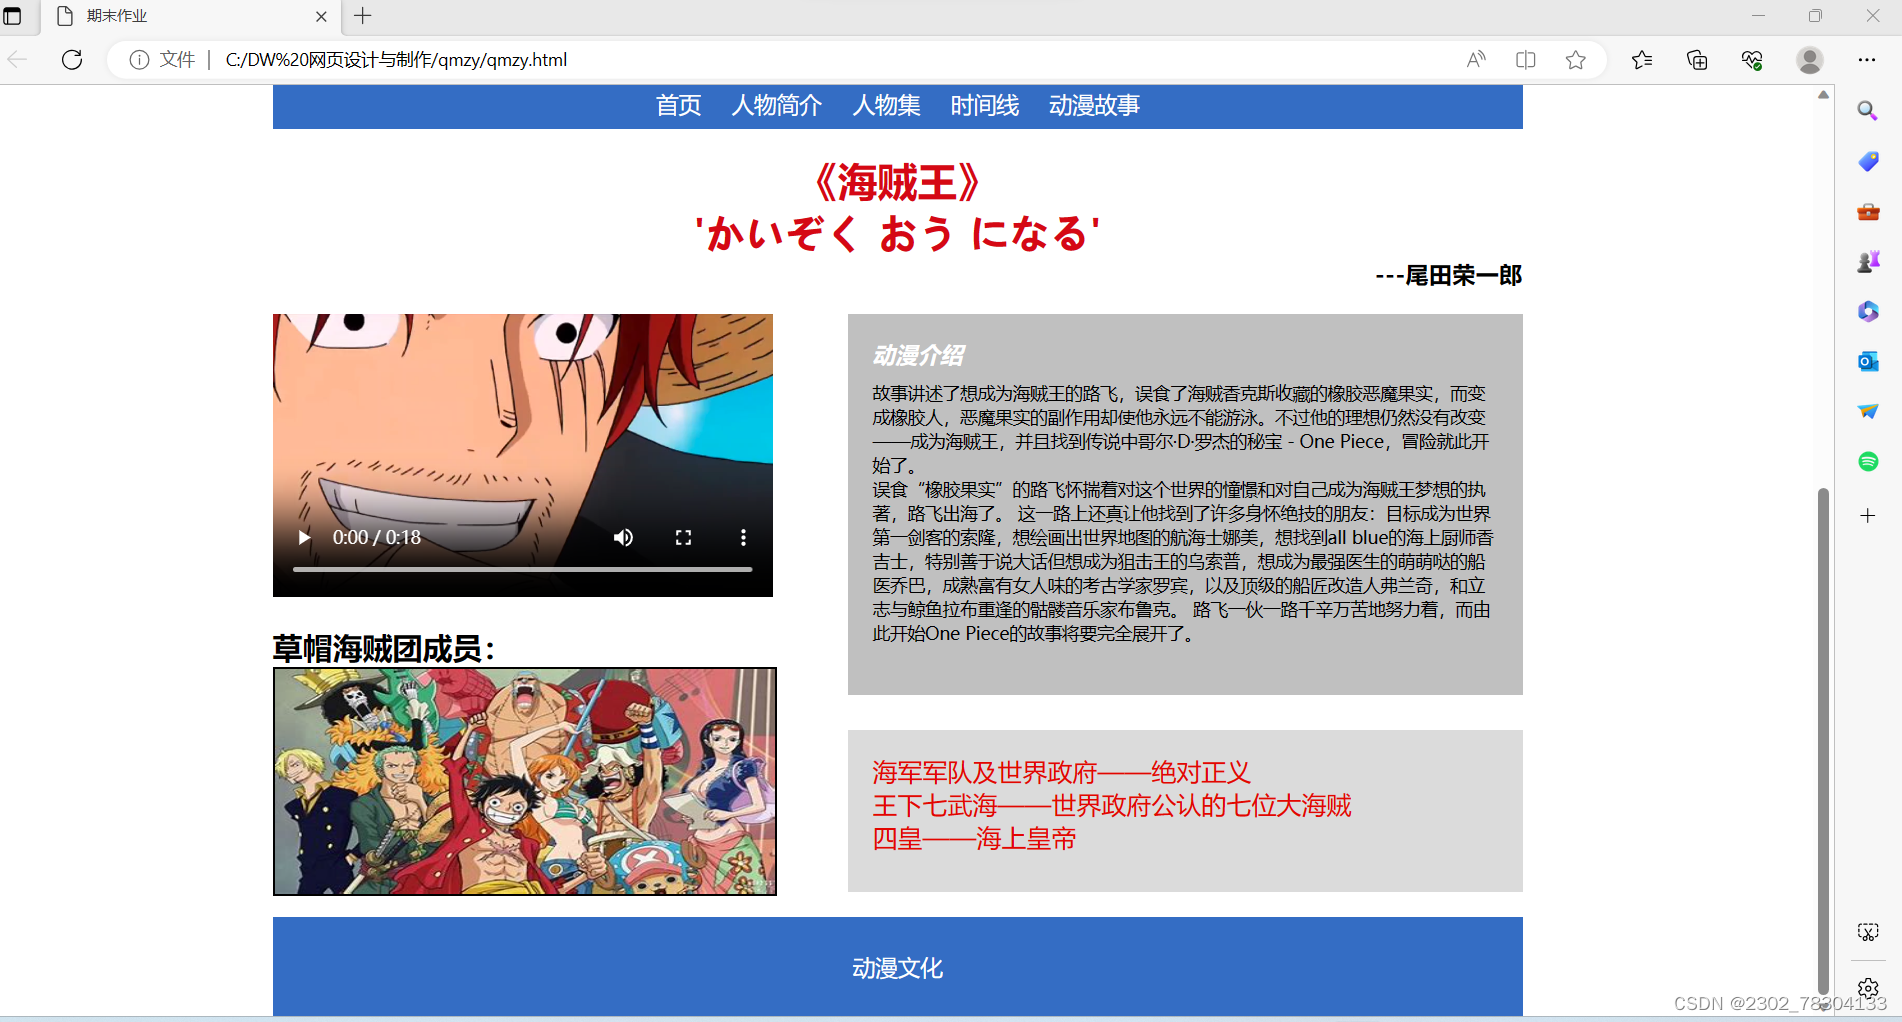Click the page vertical scrollbar thumb

(x=1823, y=740)
